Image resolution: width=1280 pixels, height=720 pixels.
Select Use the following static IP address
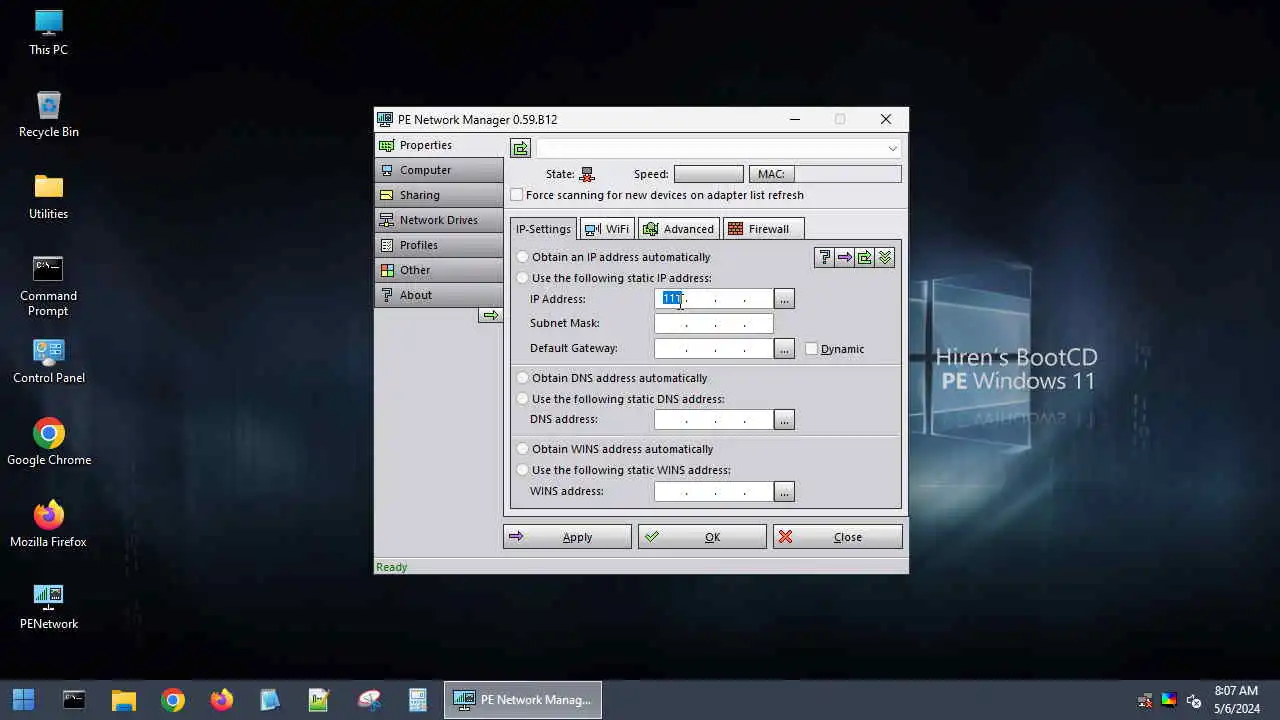point(522,278)
